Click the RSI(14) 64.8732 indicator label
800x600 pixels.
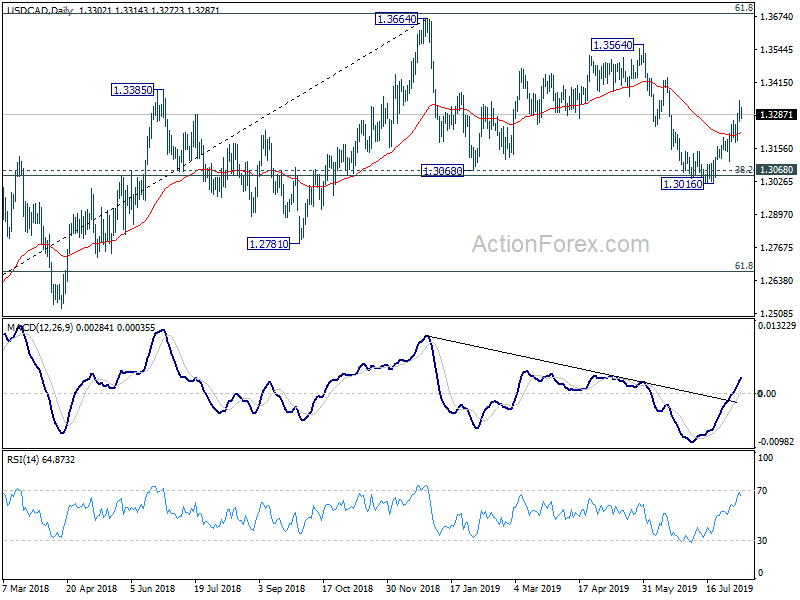tap(41, 460)
